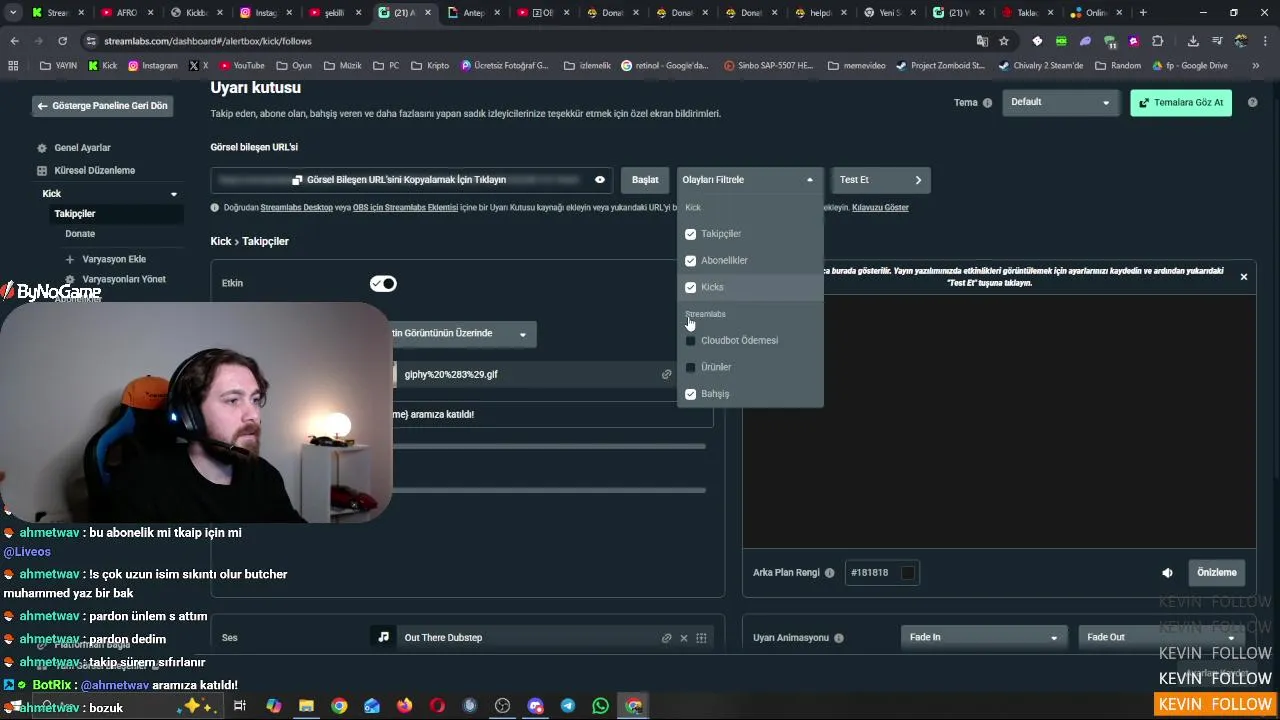
Task: Click Temalara Göz At button
Action: [1181, 102]
